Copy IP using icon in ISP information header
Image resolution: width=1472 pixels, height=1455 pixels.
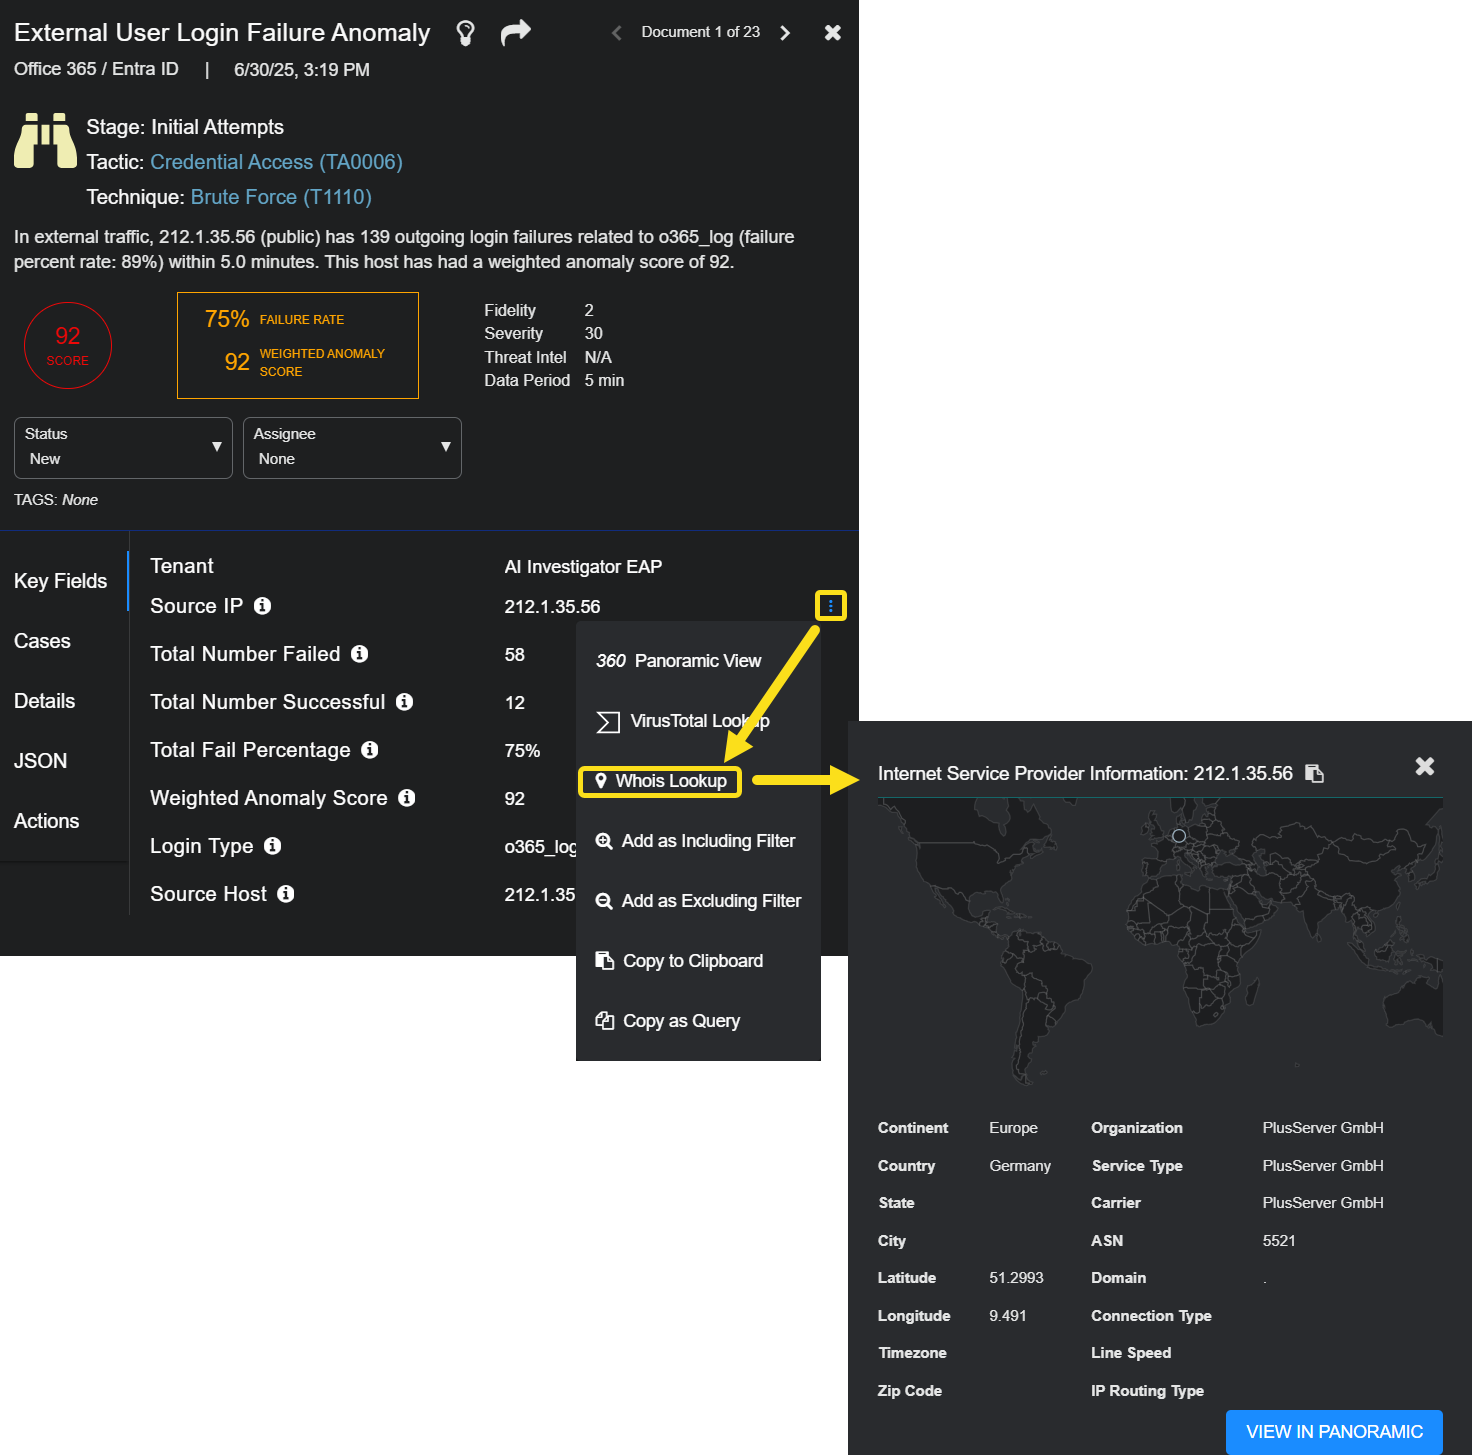pos(1315,774)
